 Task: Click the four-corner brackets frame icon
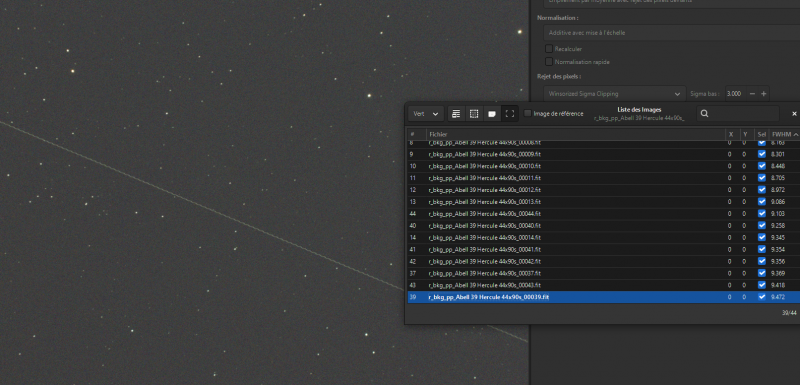(x=510, y=114)
